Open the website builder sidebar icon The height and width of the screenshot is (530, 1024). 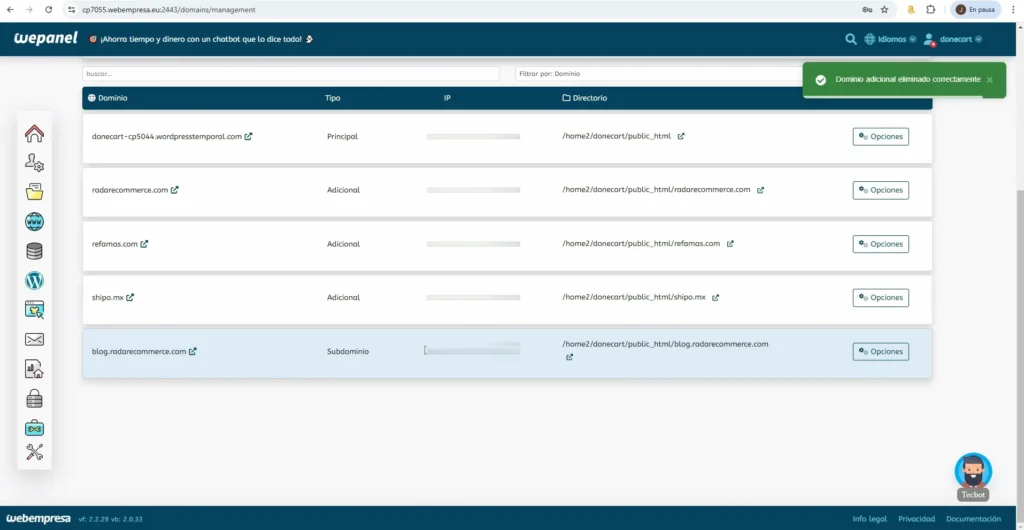click(x=35, y=310)
